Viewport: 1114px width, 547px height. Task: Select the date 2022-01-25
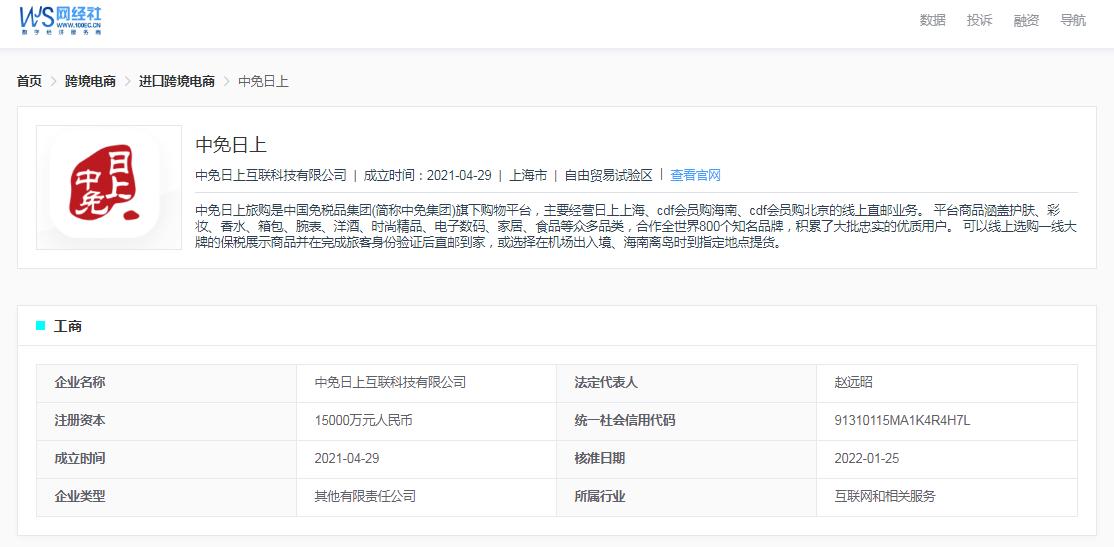click(867, 459)
